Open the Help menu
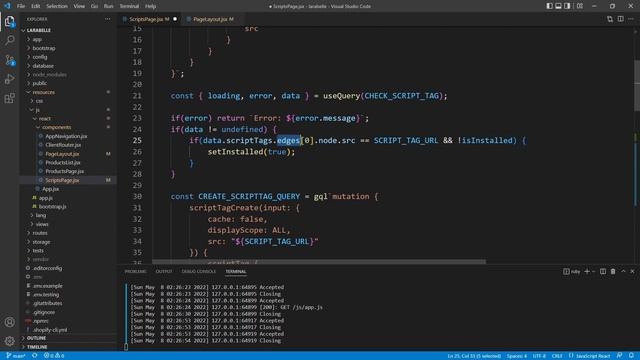 click(151, 6)
